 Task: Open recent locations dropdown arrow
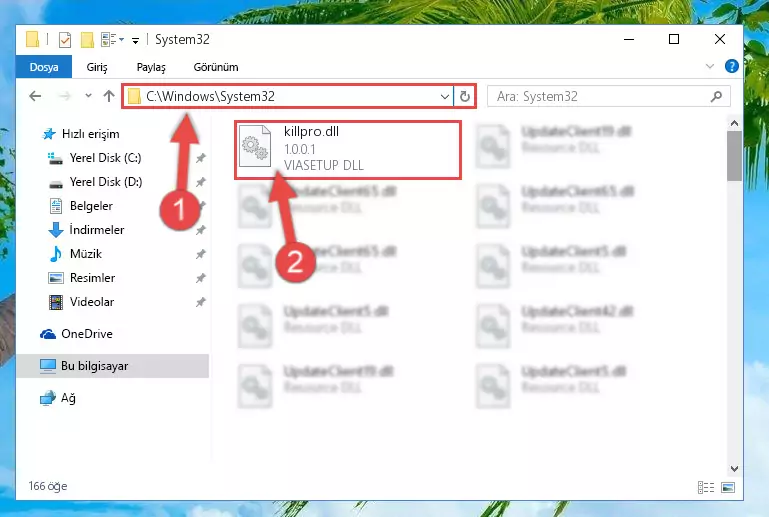[x=88, y=96]
